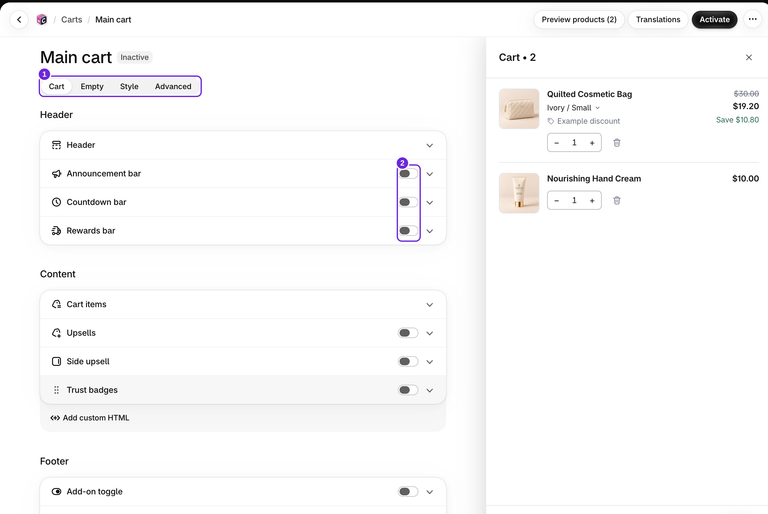Click the Example discount label
Viewport: 768px width, 514px height.
coord(588,121)
